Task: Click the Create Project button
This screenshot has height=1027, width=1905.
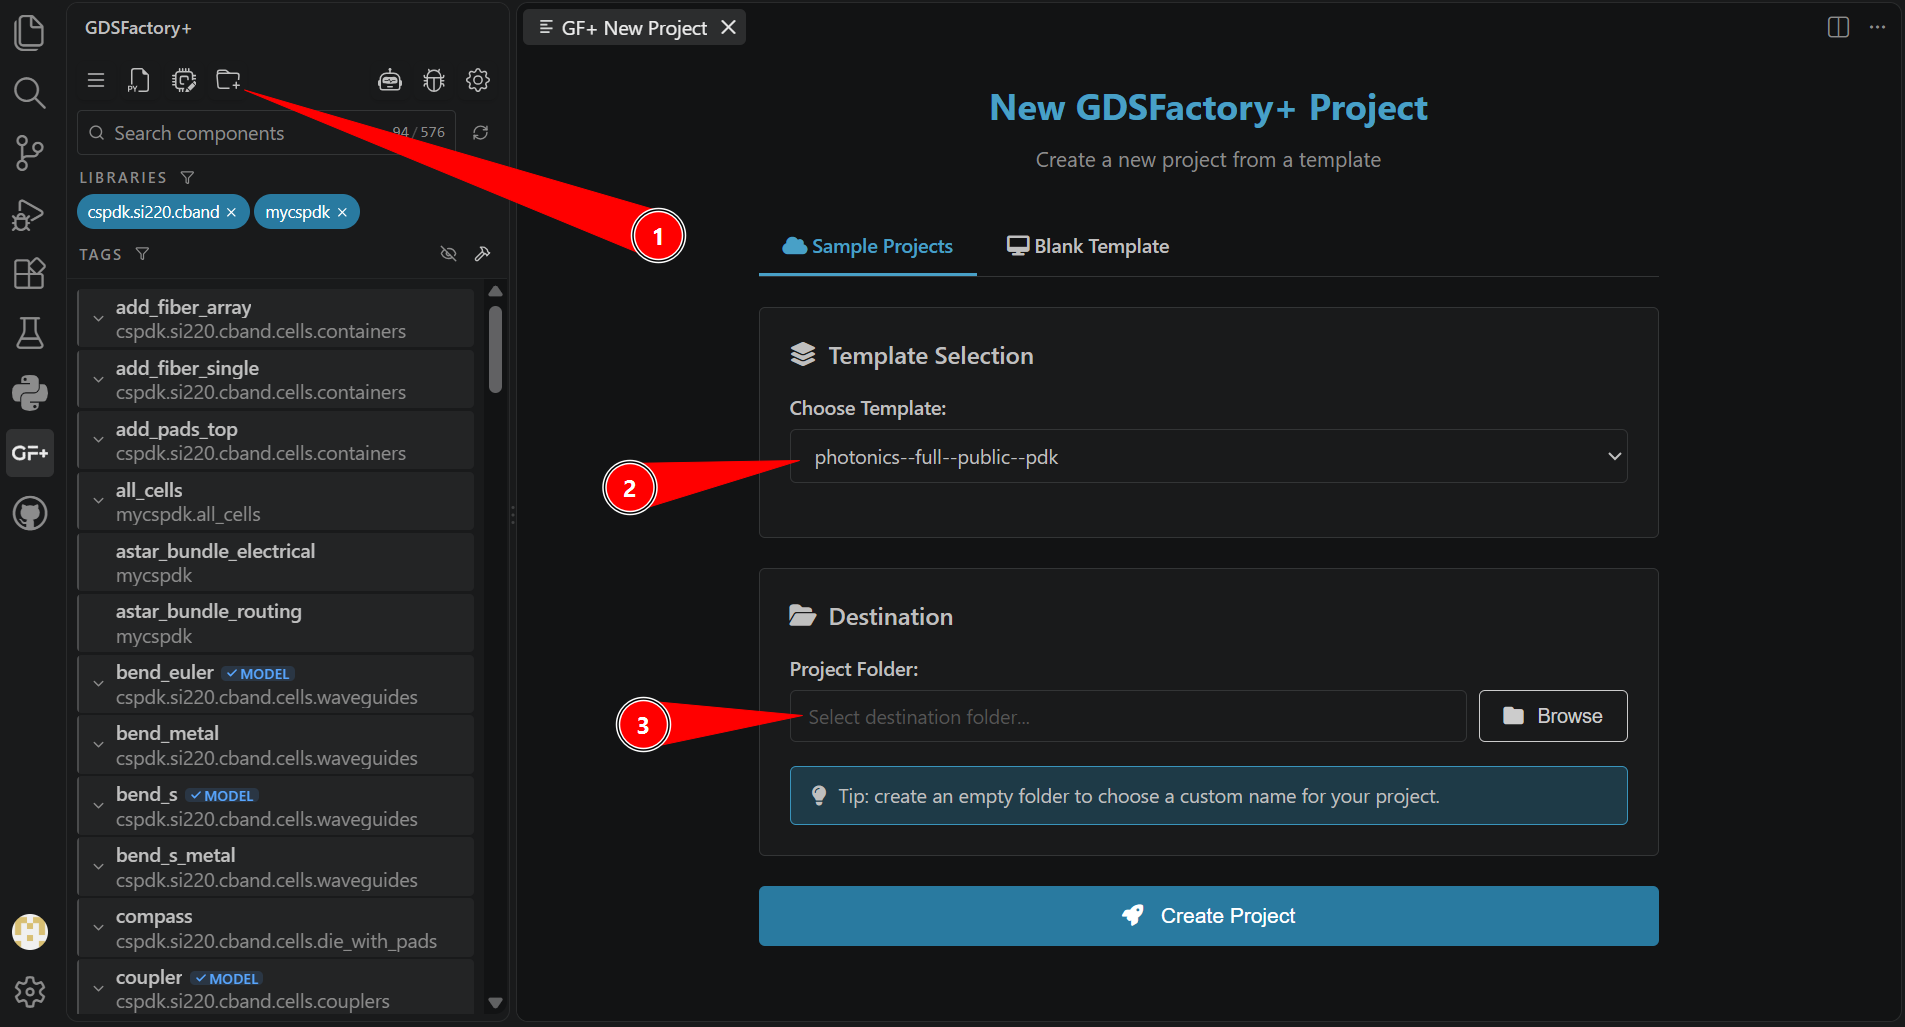Action: click(1208, 916)
